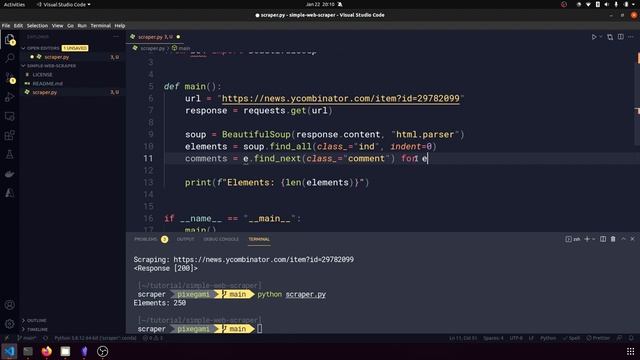Open LICENSE file in explorer
Image resolution: width=640 pixels, height=360 pixels.
(x=42, y=75)
